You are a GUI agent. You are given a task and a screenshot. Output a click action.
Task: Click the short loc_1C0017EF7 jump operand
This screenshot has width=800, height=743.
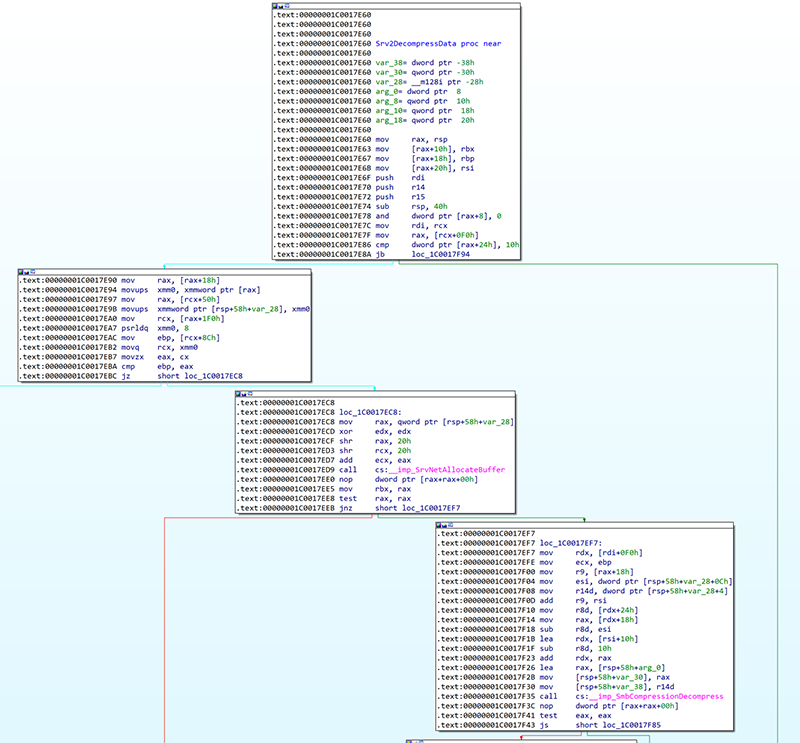(x=433, y=507)
